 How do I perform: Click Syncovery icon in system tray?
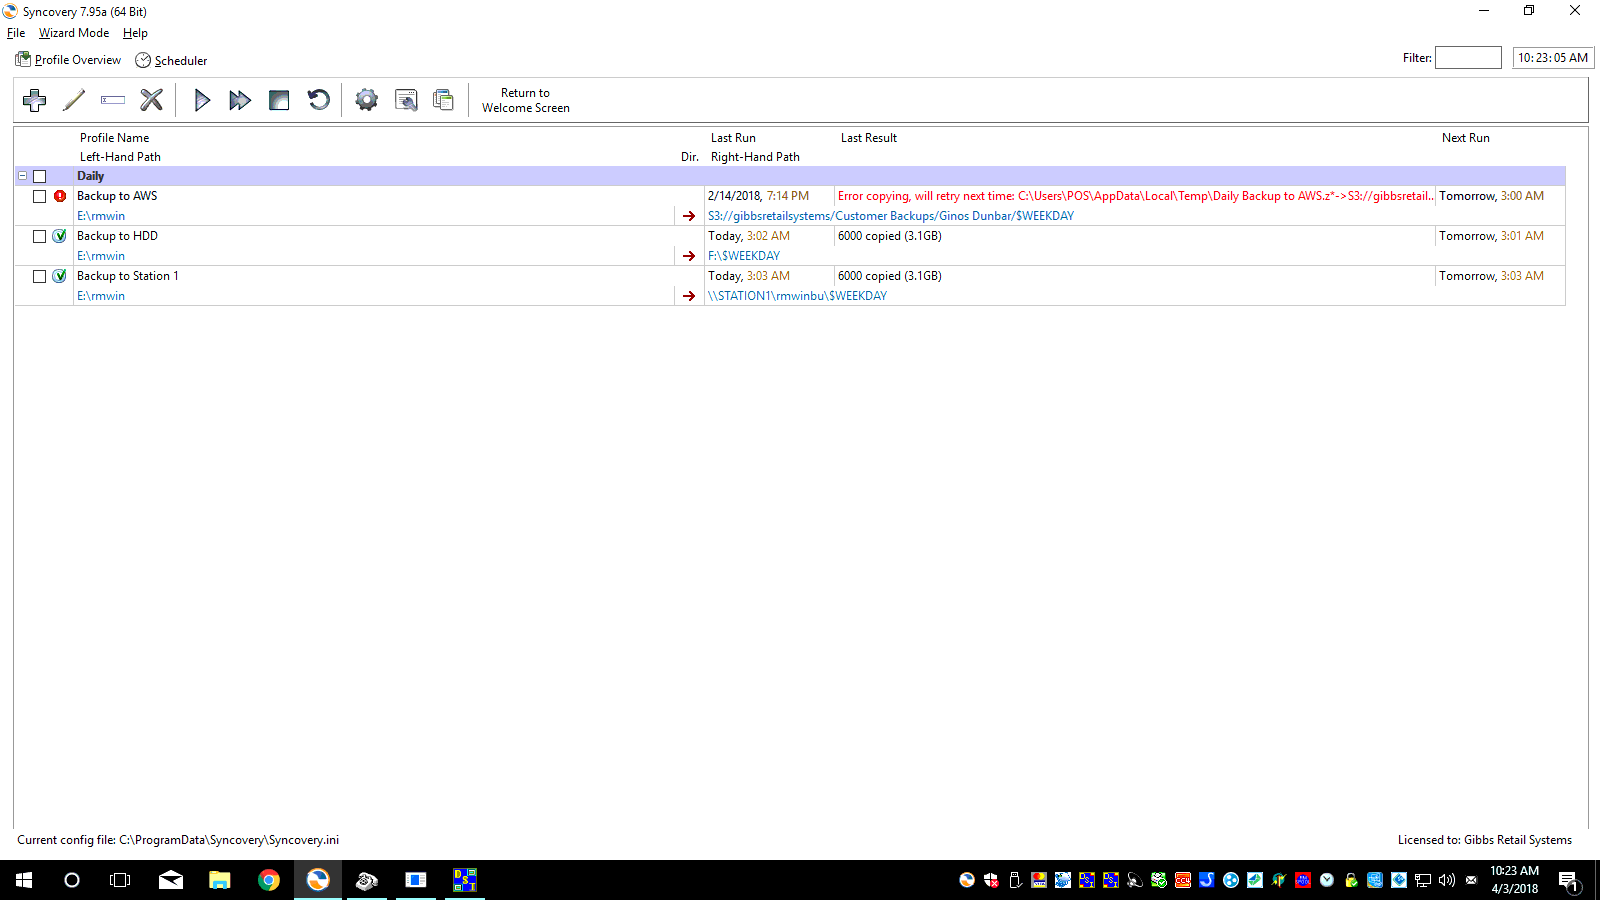click(967, 880)
